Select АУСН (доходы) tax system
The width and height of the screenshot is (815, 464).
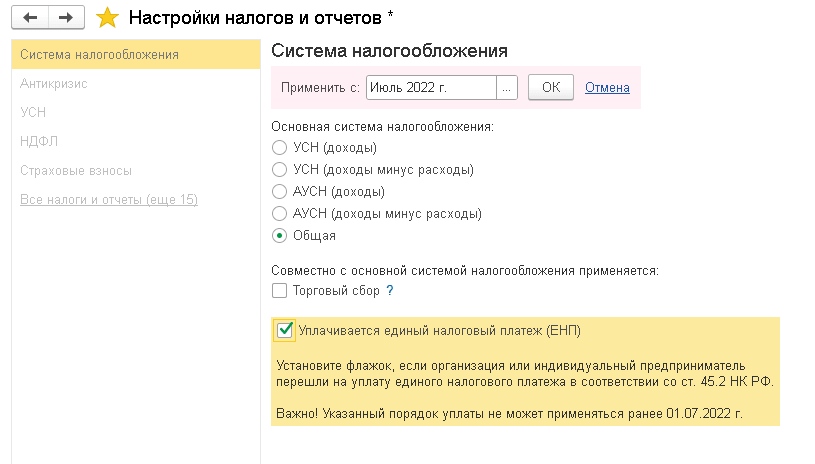click(x=280, y=192)
